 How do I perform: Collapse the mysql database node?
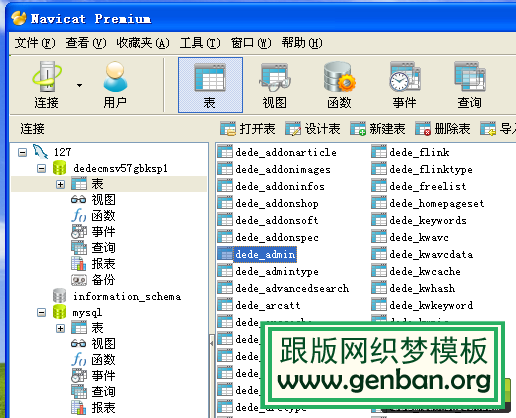[41, 312]
